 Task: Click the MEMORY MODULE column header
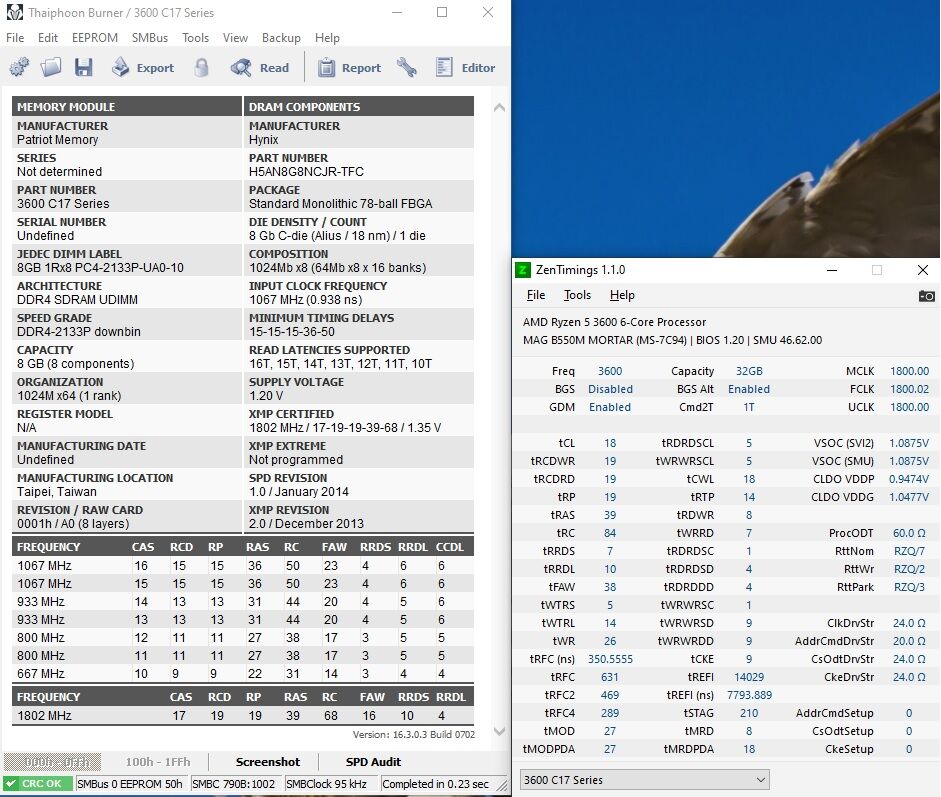click(x=127, y=106)
